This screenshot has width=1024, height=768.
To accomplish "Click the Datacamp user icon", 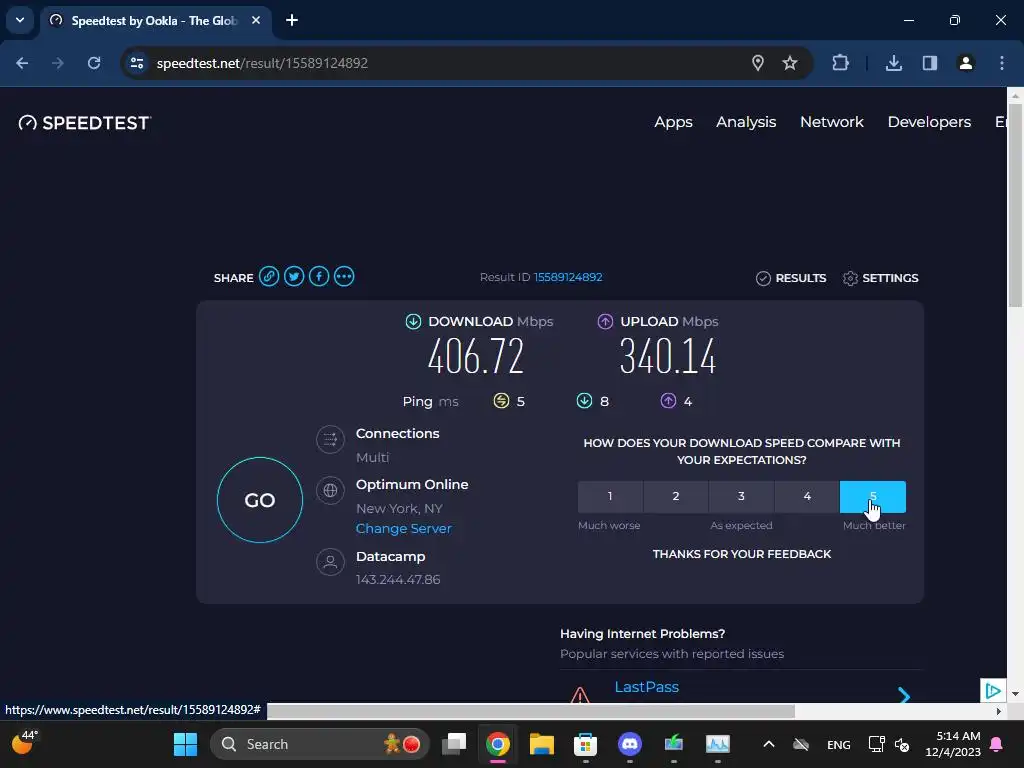I will point(330,562).
